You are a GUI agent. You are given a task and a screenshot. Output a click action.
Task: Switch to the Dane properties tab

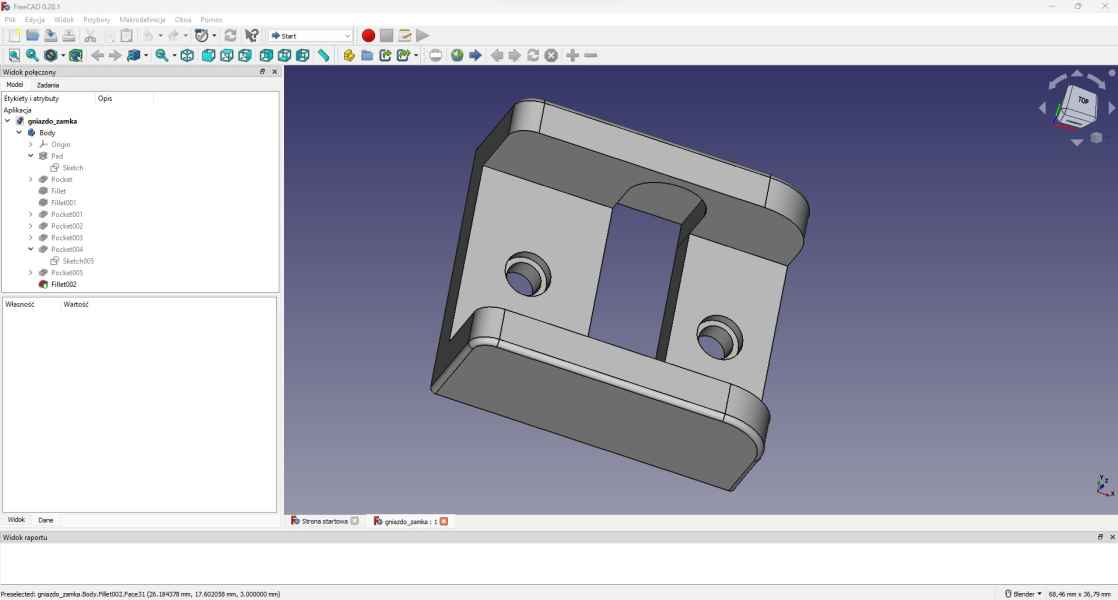pyautogui.click(x=46, y=520)
